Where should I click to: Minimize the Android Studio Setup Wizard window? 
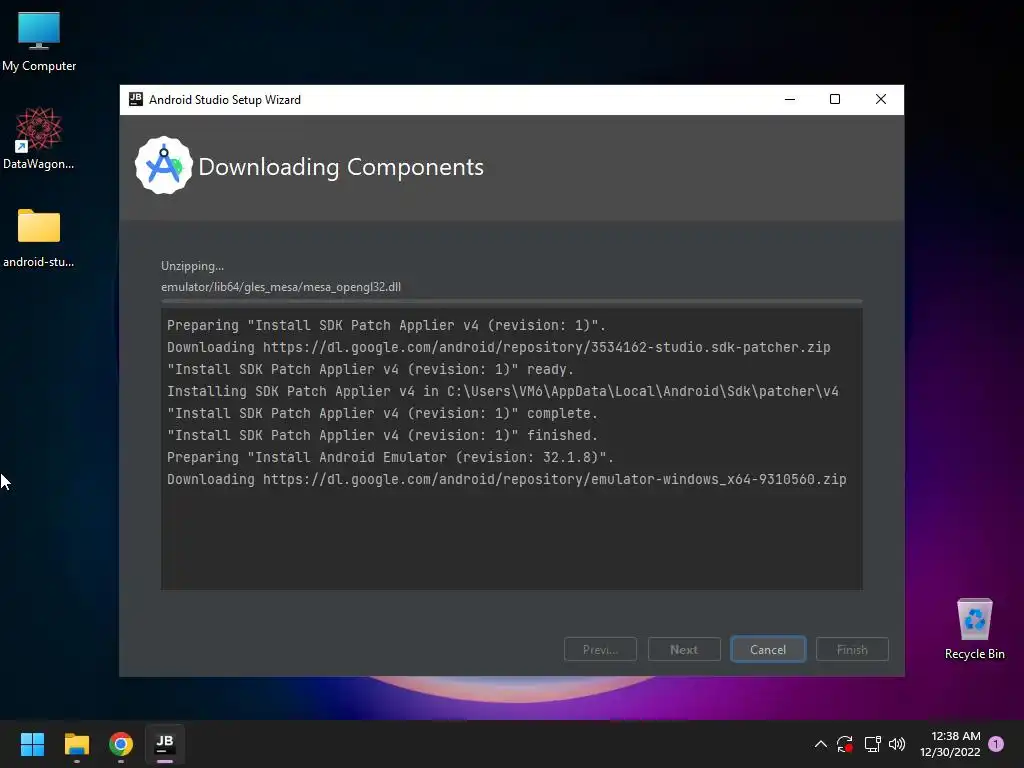[x=790, y=99]
